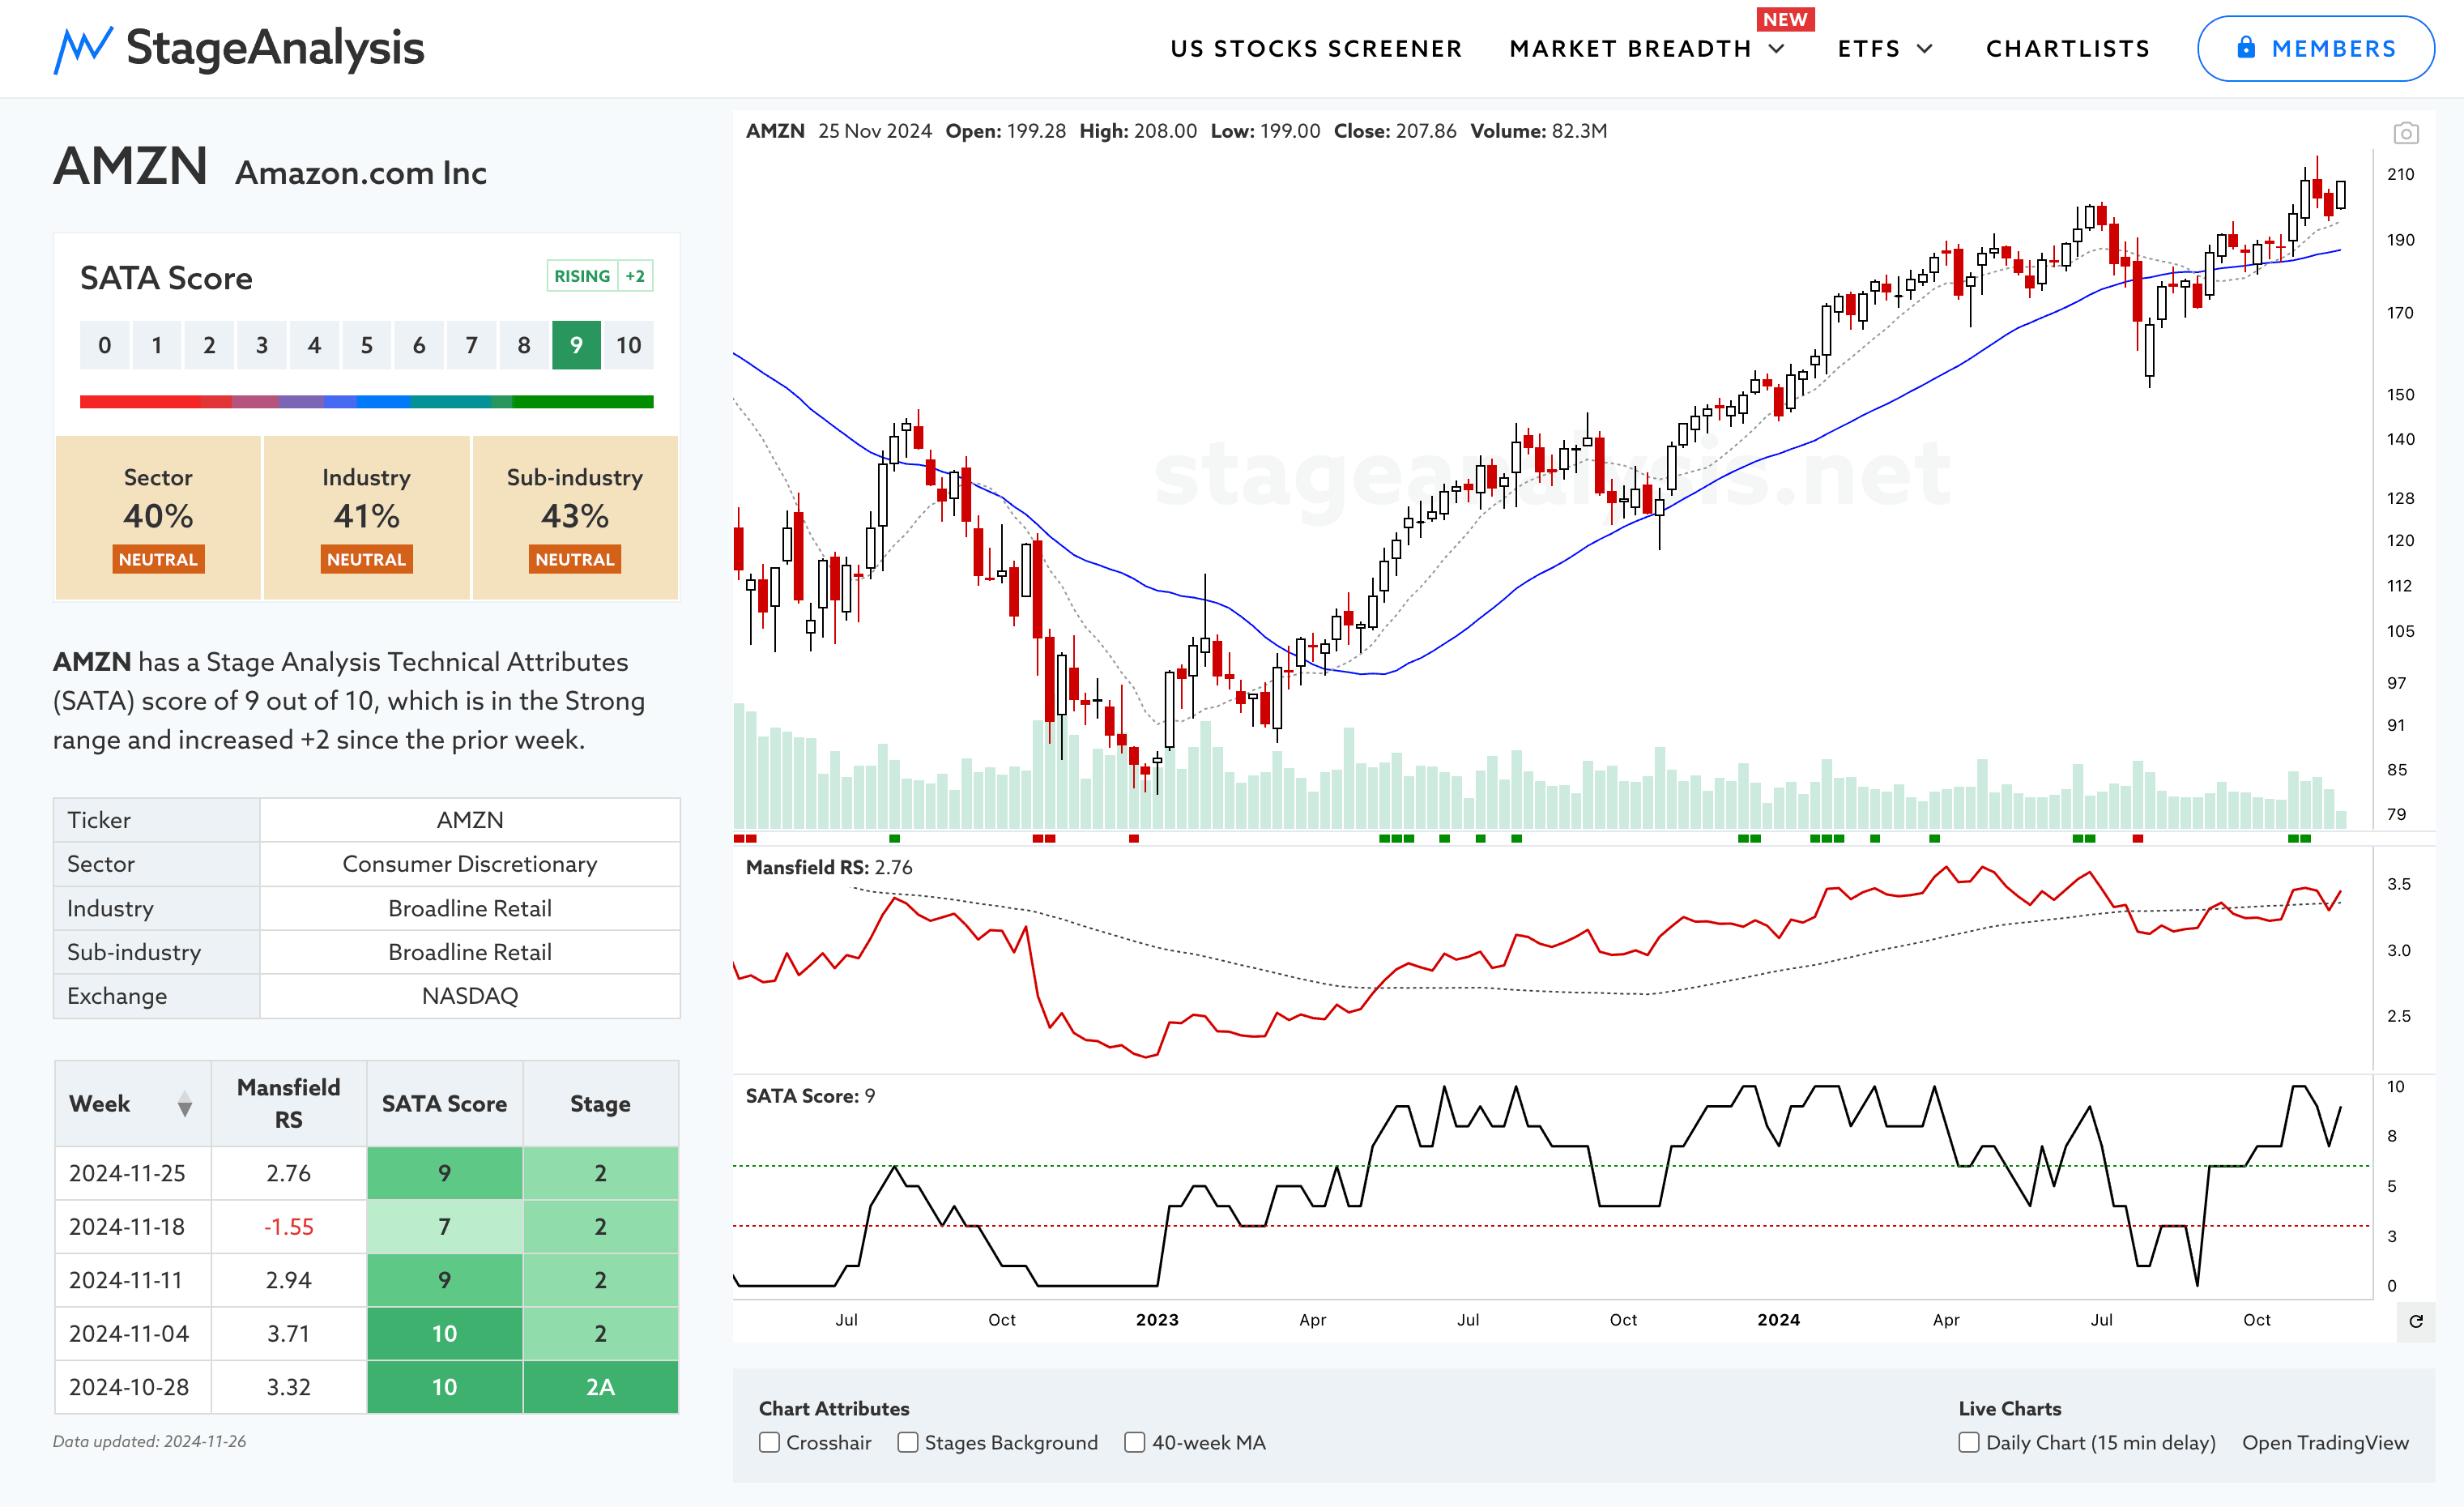Click the Mansfield RS: 2.76 chart label
Image resolution: width=2464 pixels, height=1507 pixels.
[829, 867]
